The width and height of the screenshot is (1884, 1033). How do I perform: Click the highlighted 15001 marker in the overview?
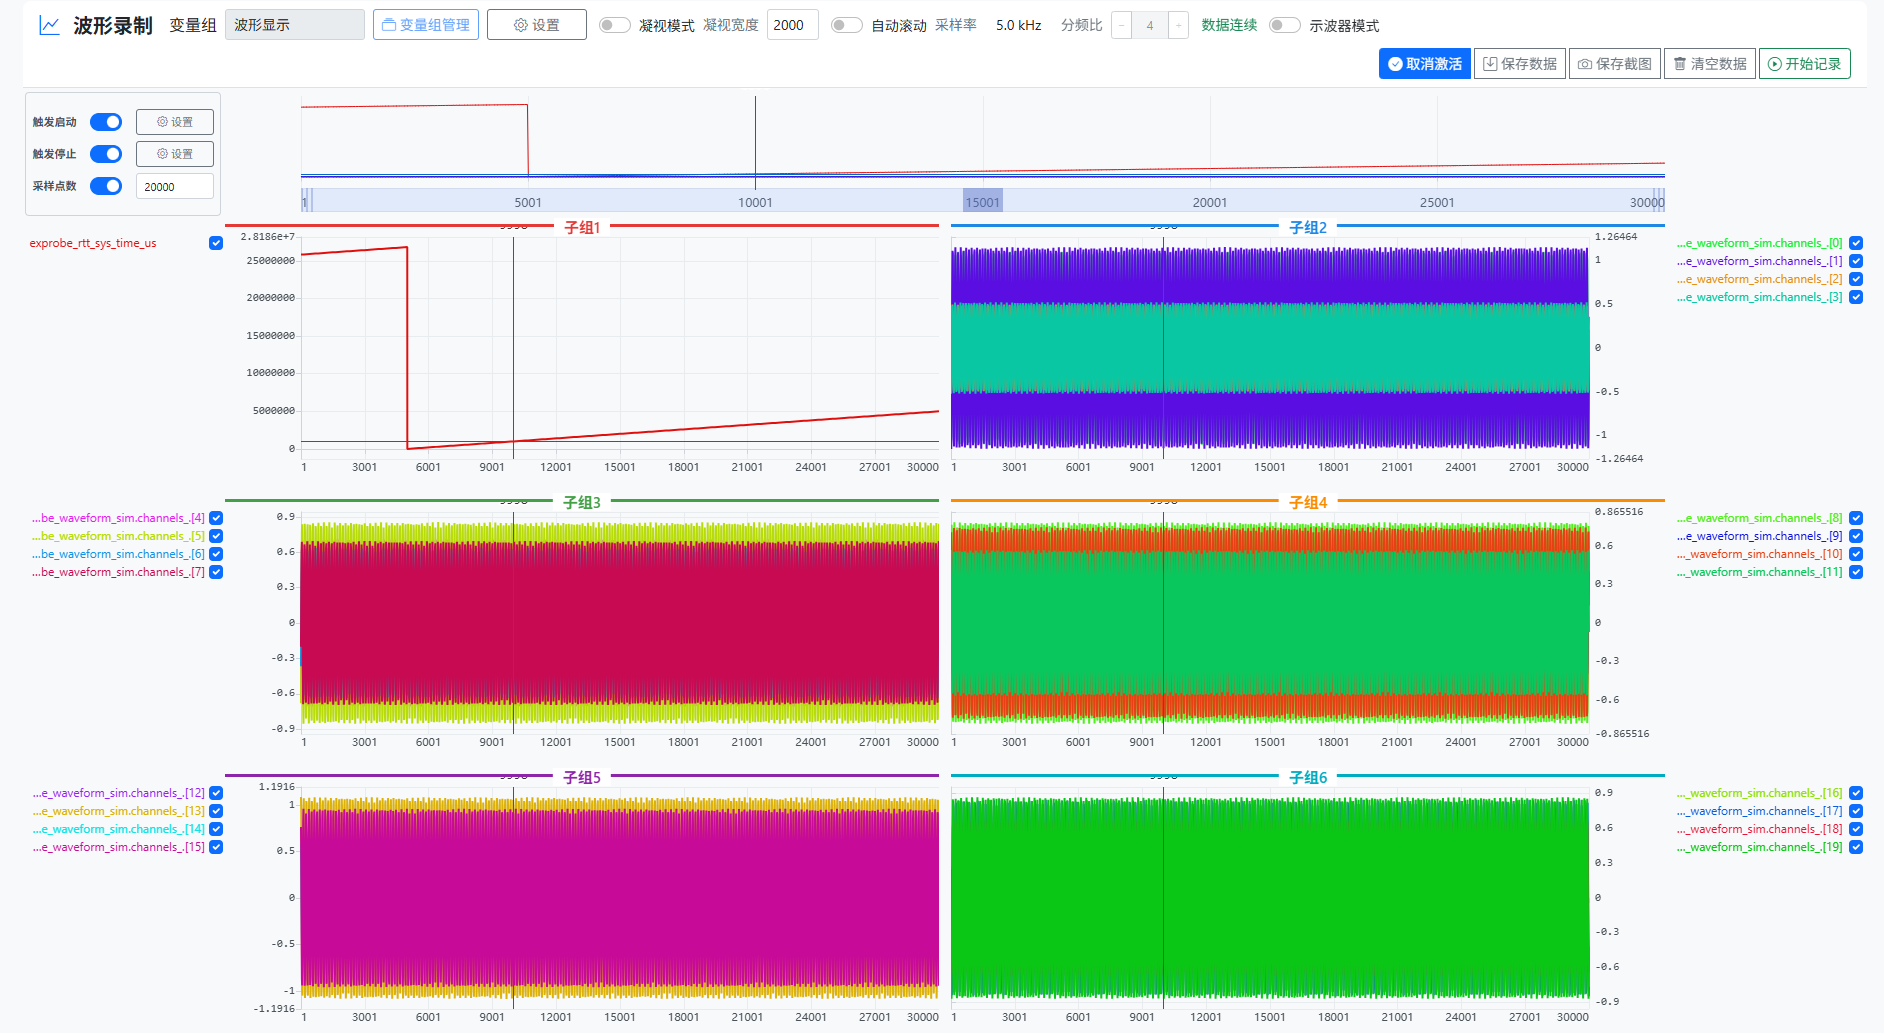pyautogui.click(x=982, y=201)
